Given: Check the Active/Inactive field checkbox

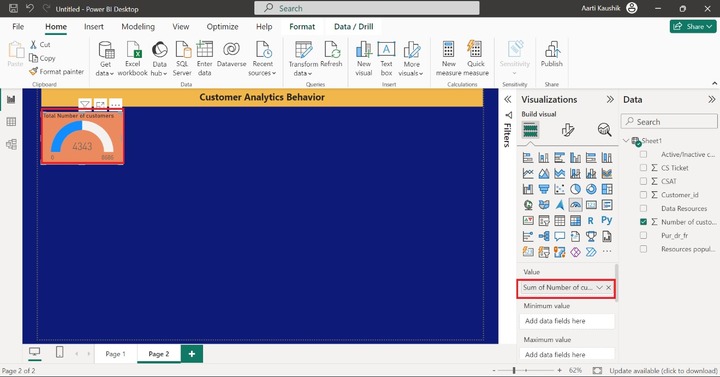Looking at the screenshot, I should (643, 154).
